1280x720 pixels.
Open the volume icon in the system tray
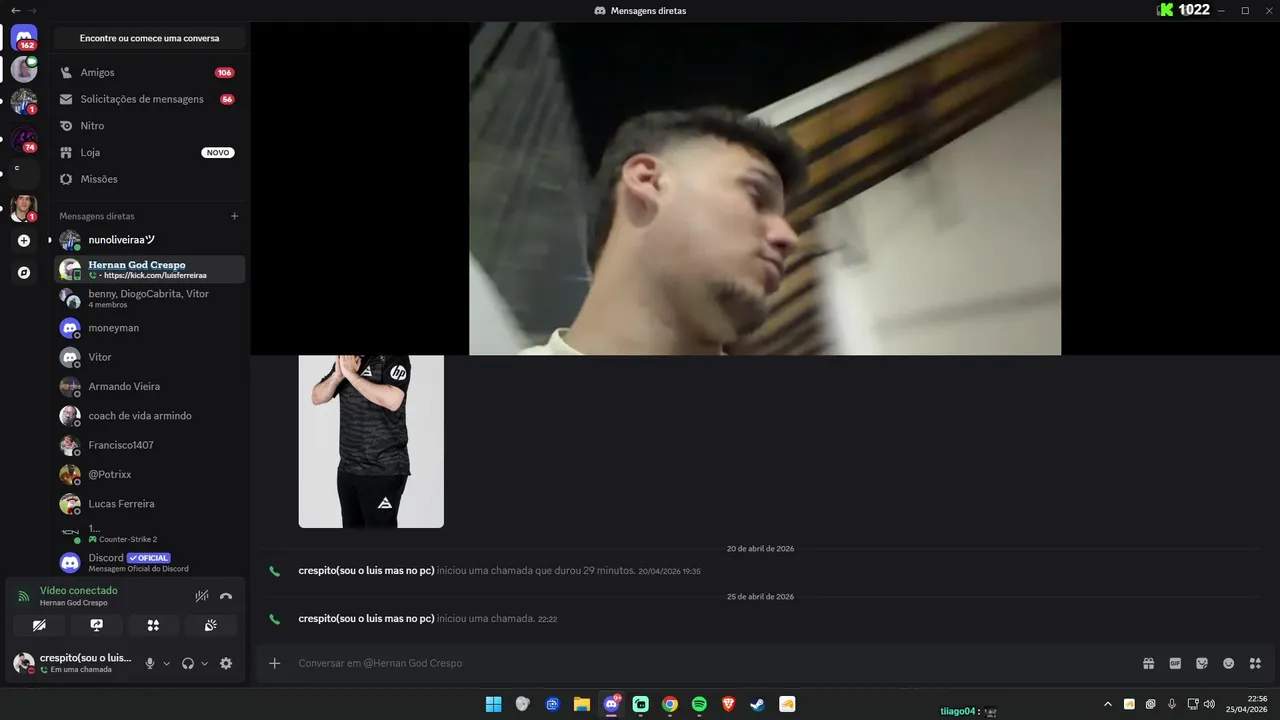point(1209,704)
